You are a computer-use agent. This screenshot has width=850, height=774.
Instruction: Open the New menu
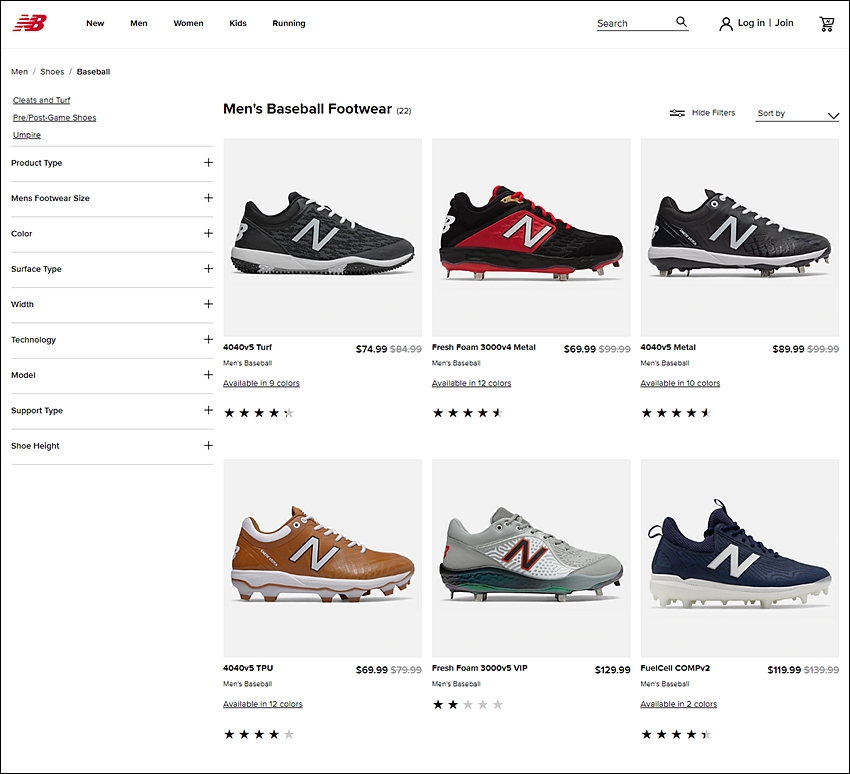(95, 23)
